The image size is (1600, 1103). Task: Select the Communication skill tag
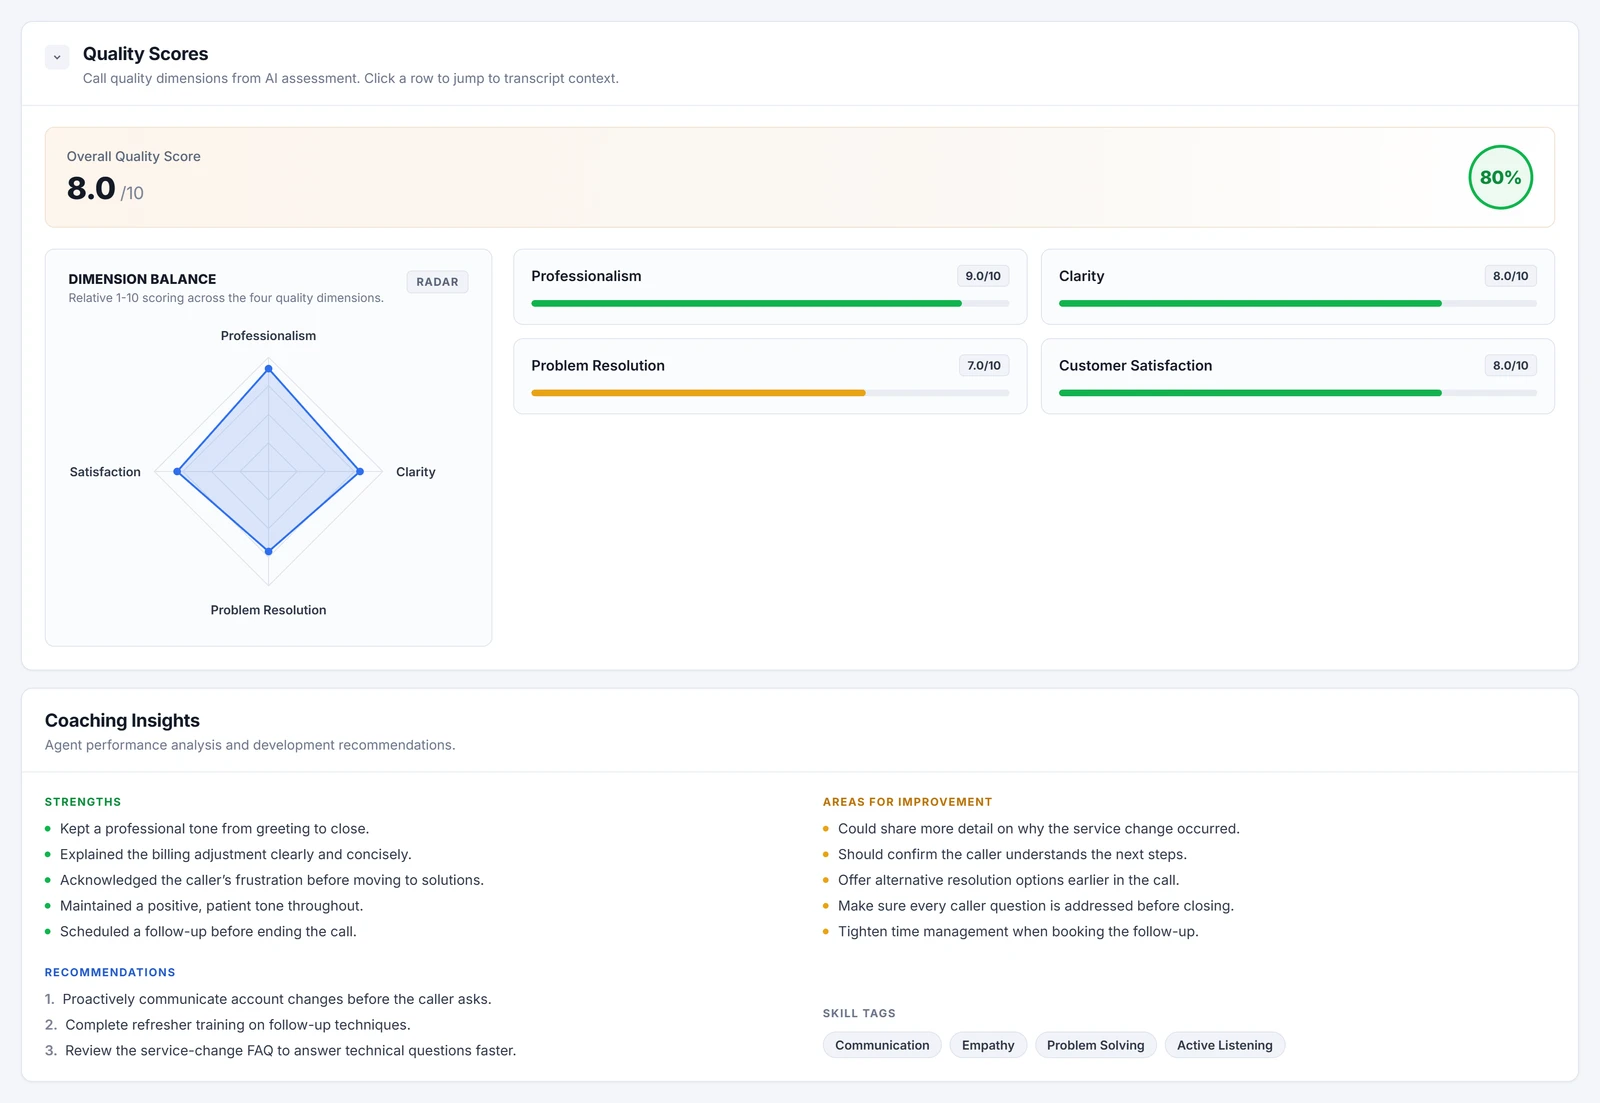[882, 1045]
